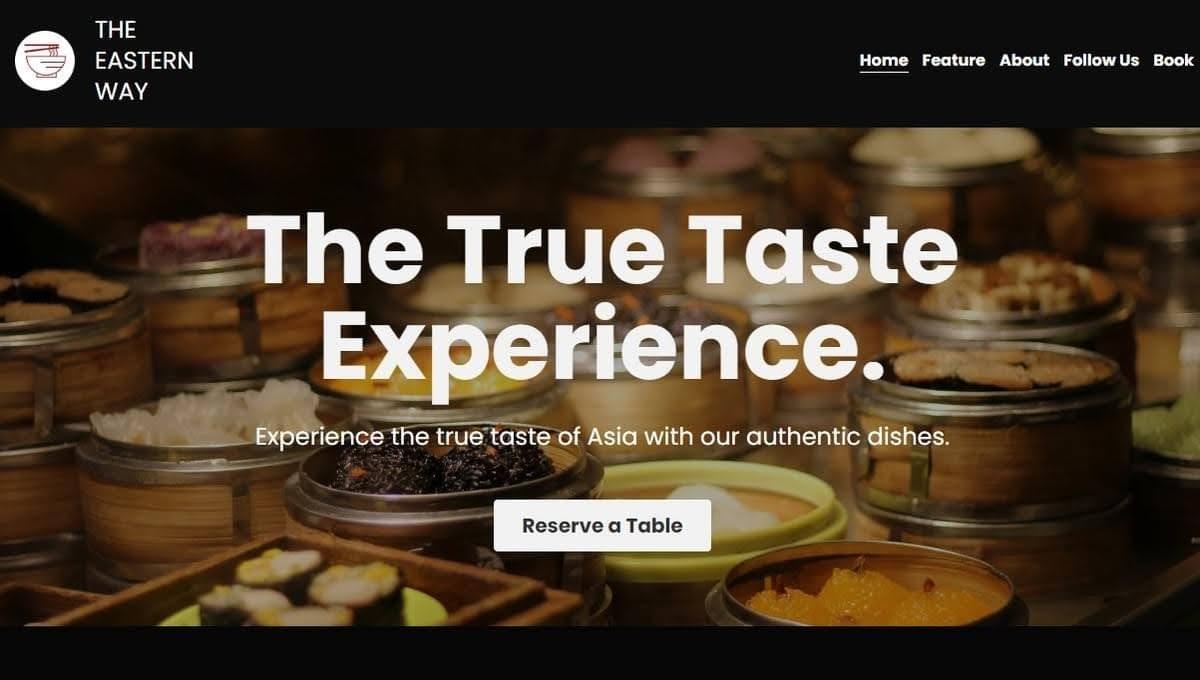Click the green food item at right edge
Image resolution: width=1200 pixels, height=680 pixels.
click(x=1166, y=432)
